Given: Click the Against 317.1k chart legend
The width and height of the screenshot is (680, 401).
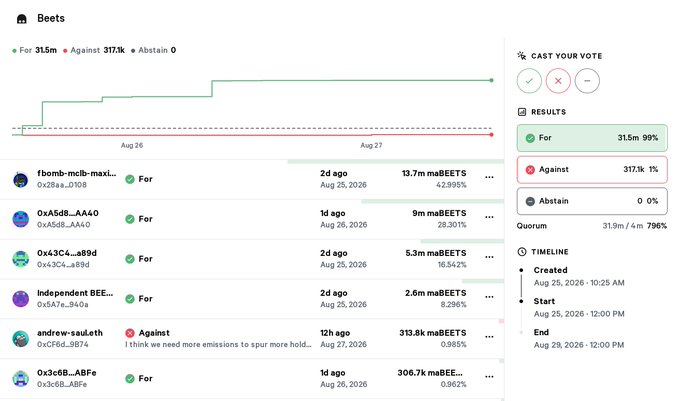Looking at the screenshot, I should click(94, 50).
